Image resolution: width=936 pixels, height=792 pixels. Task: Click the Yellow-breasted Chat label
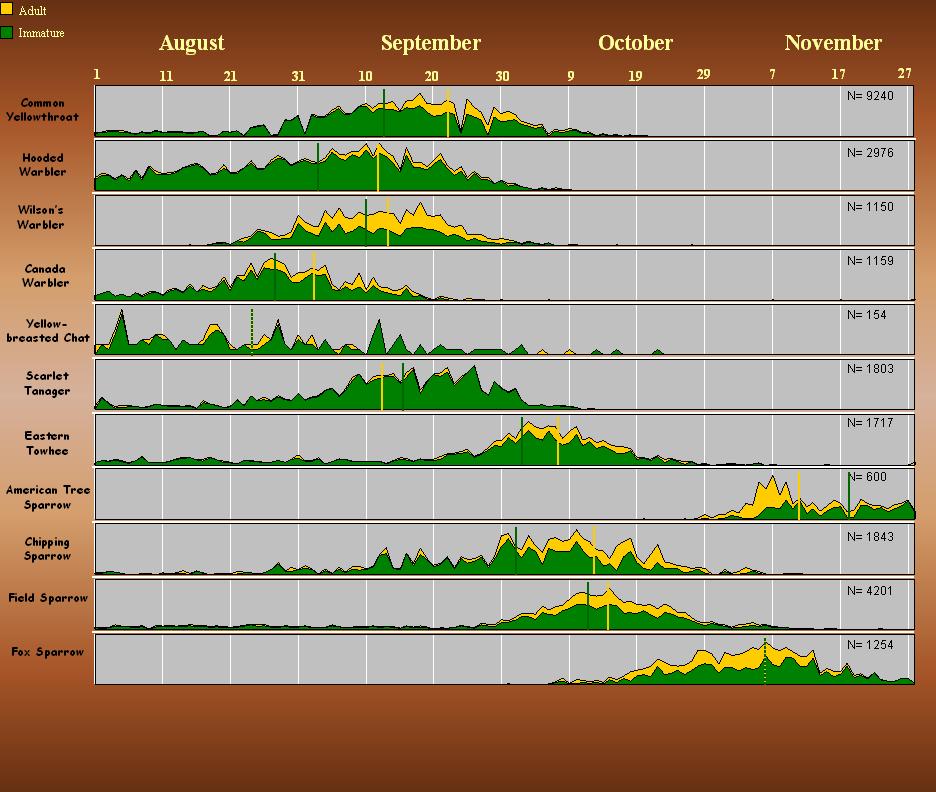[x=48, y=331]
